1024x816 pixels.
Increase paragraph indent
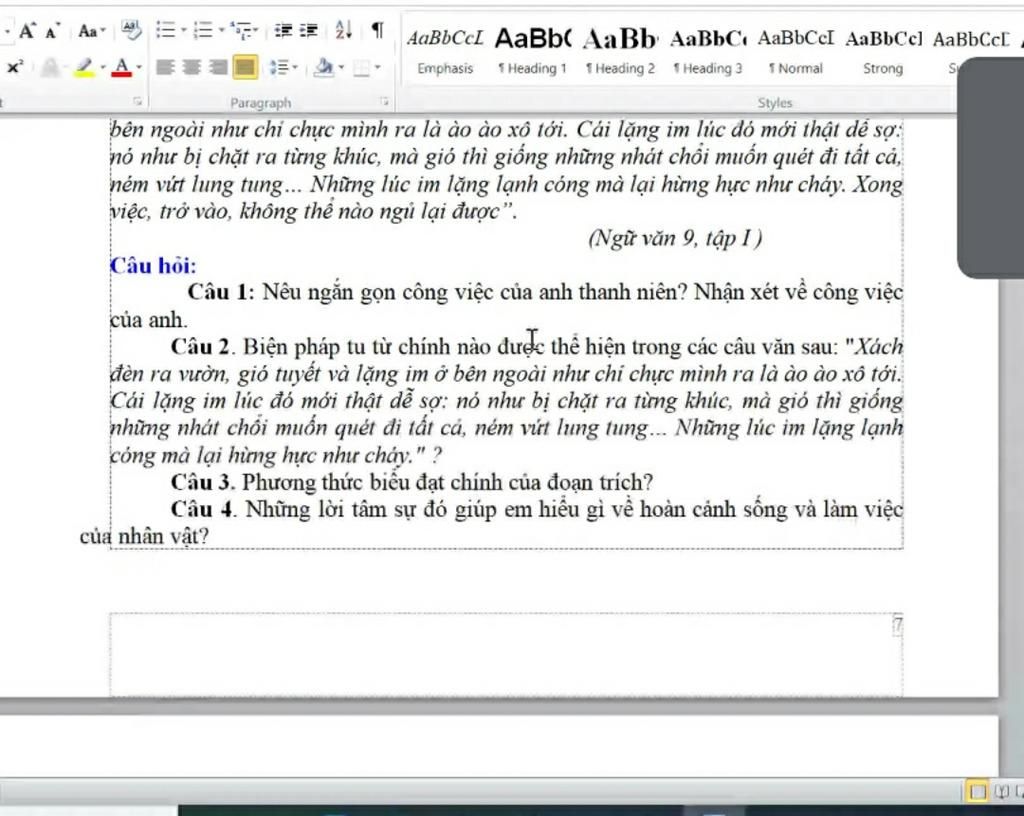[x=308, y=30]
